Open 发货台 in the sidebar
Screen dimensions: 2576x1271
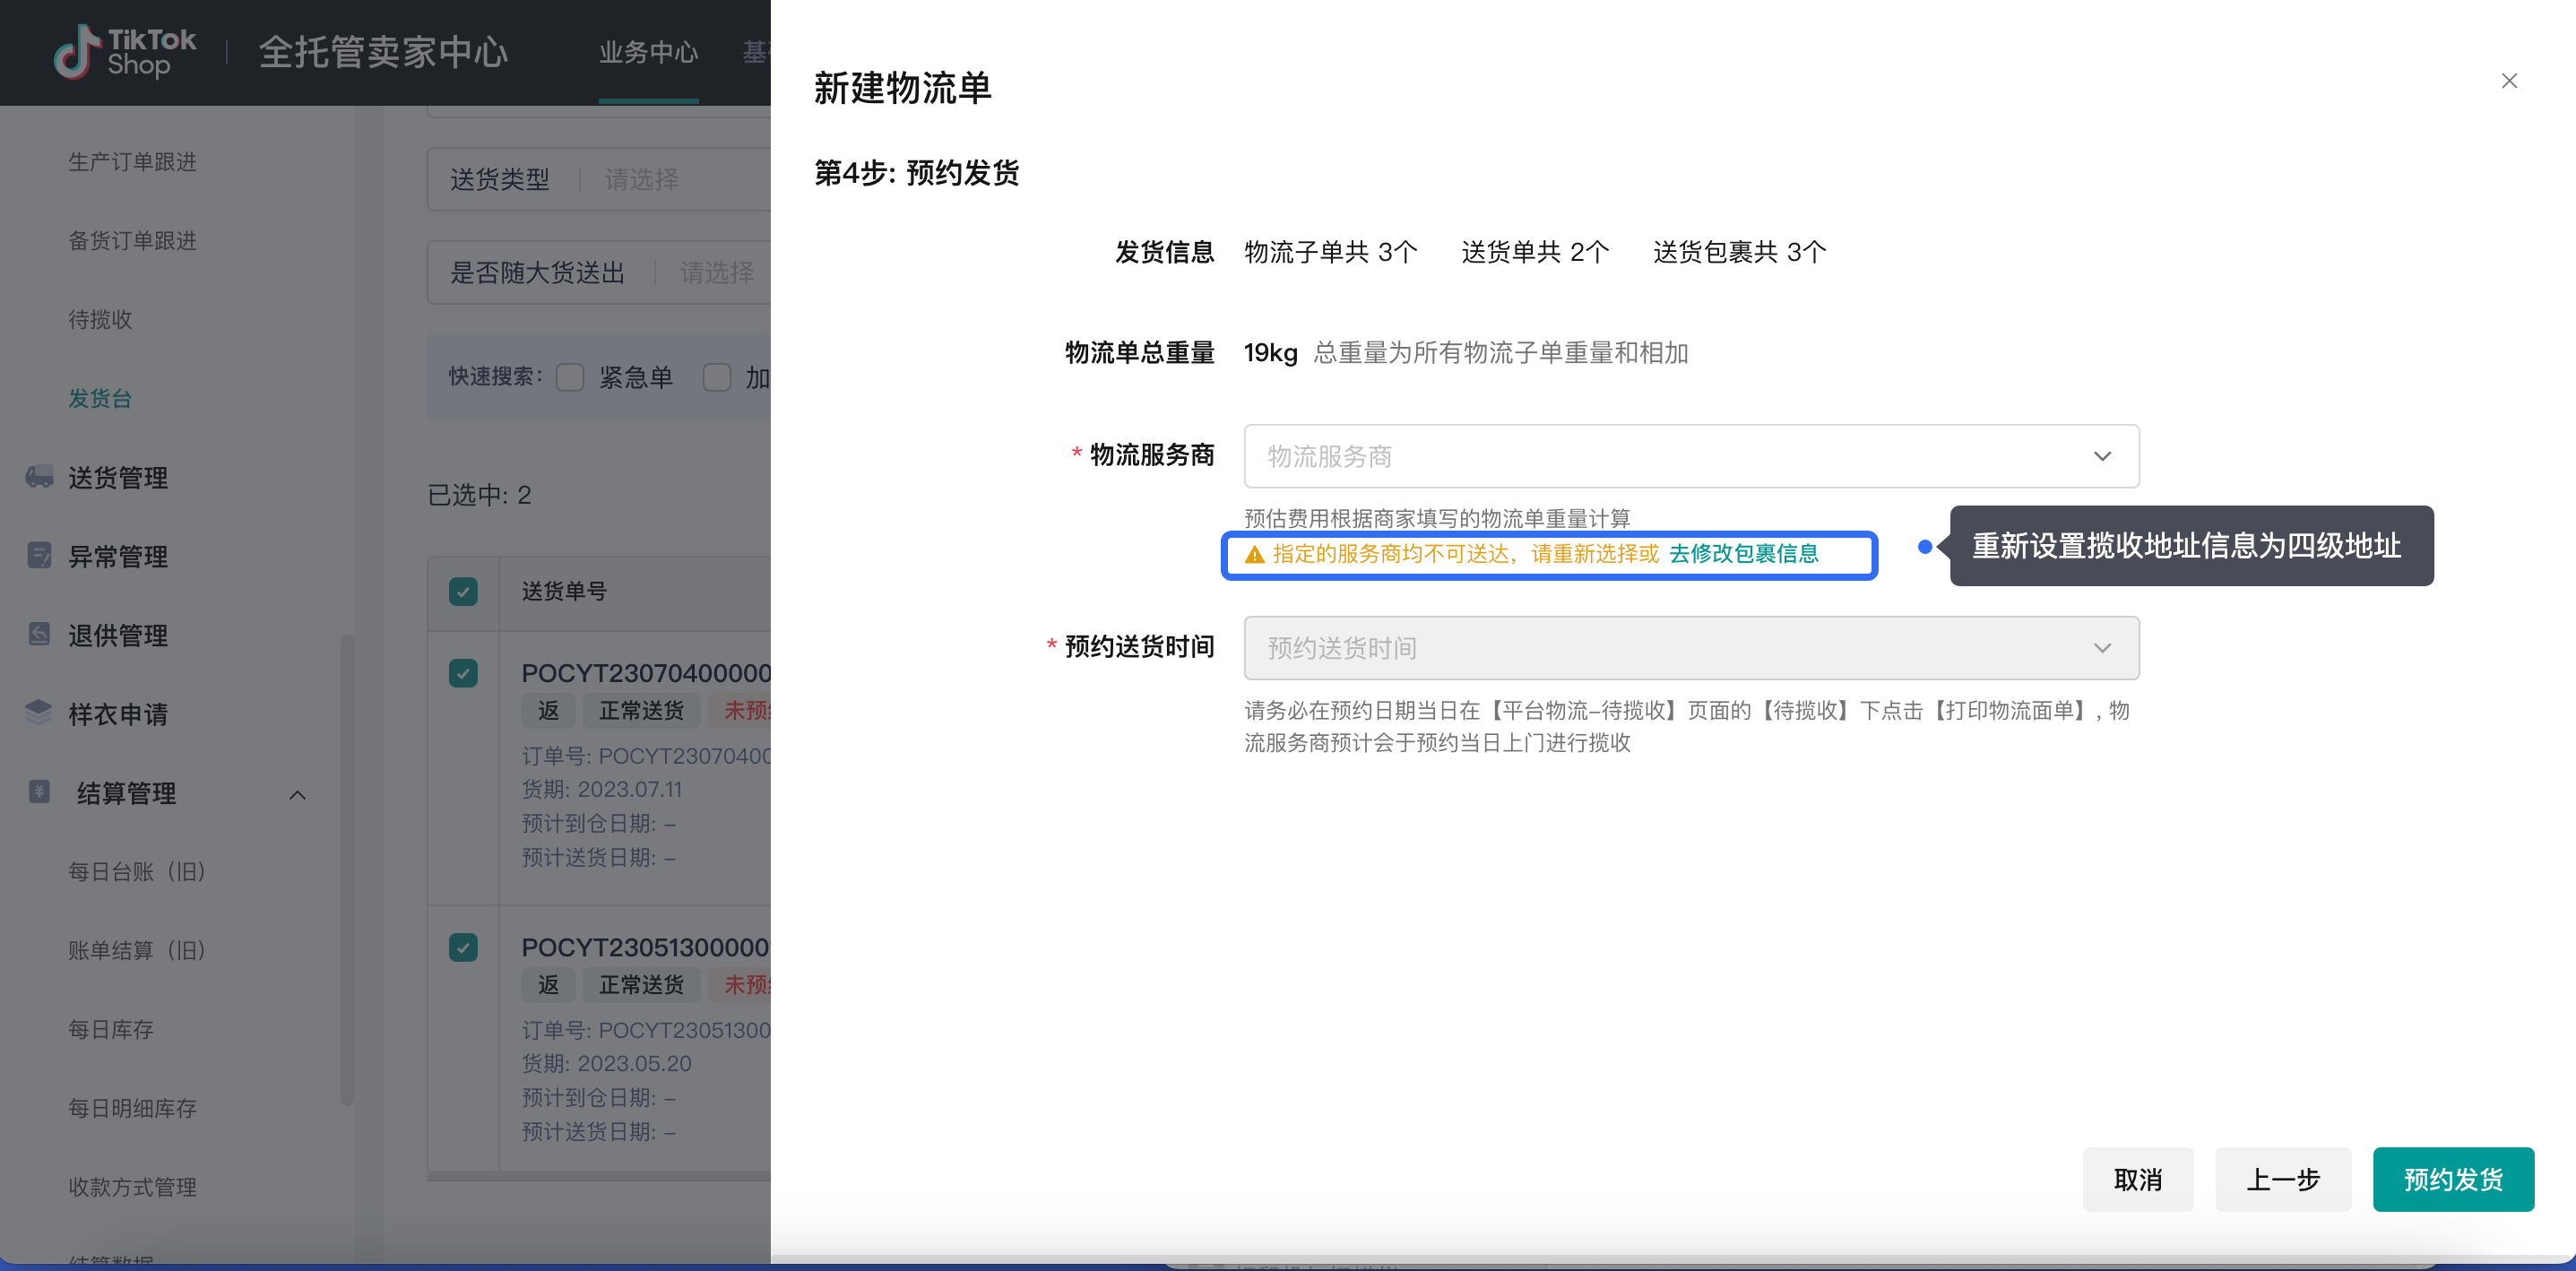click(x=100, y=398)
